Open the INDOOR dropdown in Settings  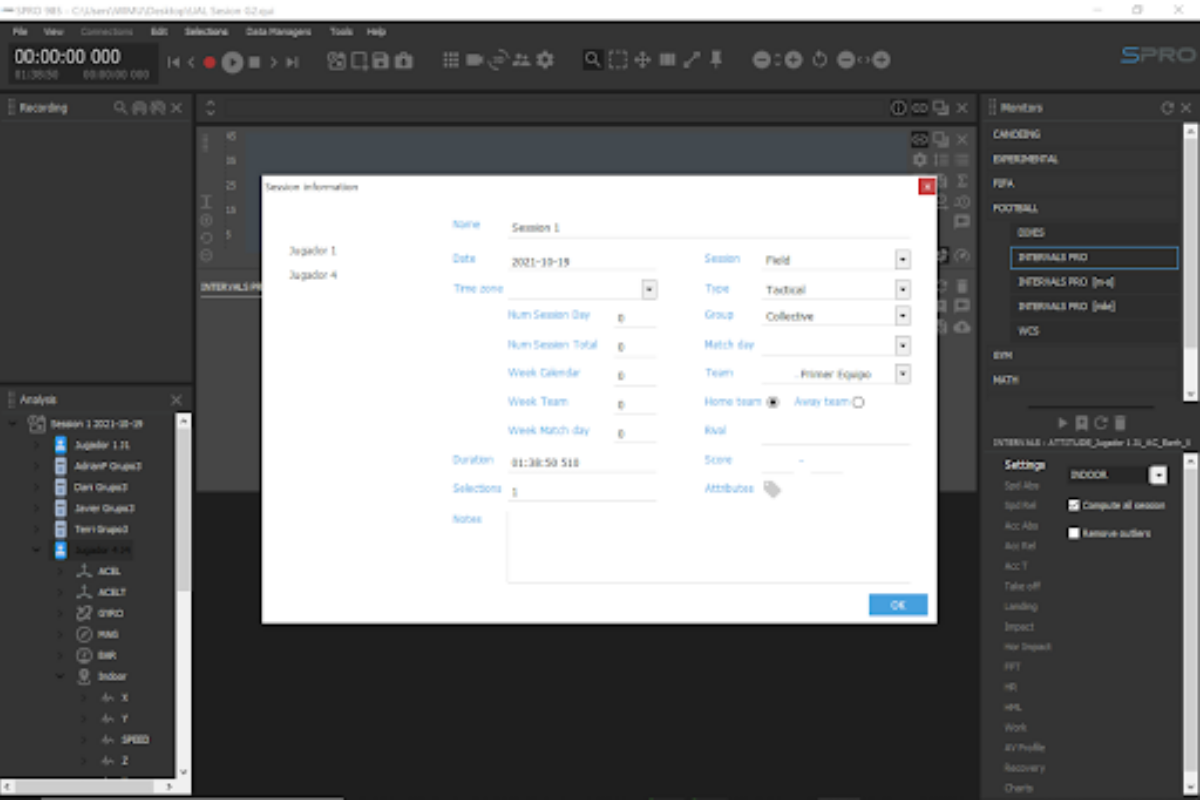1159,475
